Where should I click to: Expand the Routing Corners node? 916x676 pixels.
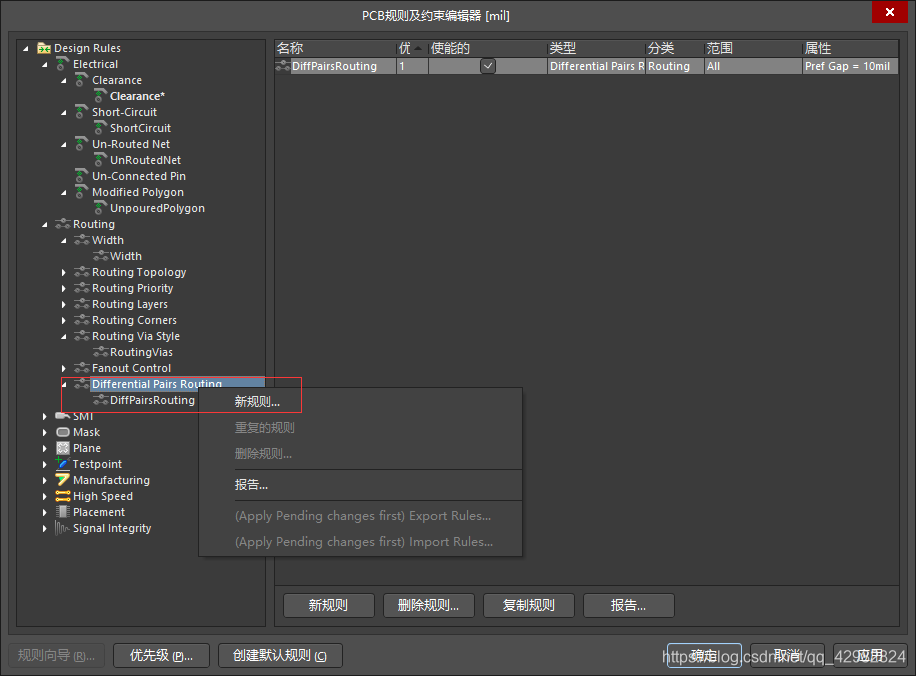click(64, 320)
